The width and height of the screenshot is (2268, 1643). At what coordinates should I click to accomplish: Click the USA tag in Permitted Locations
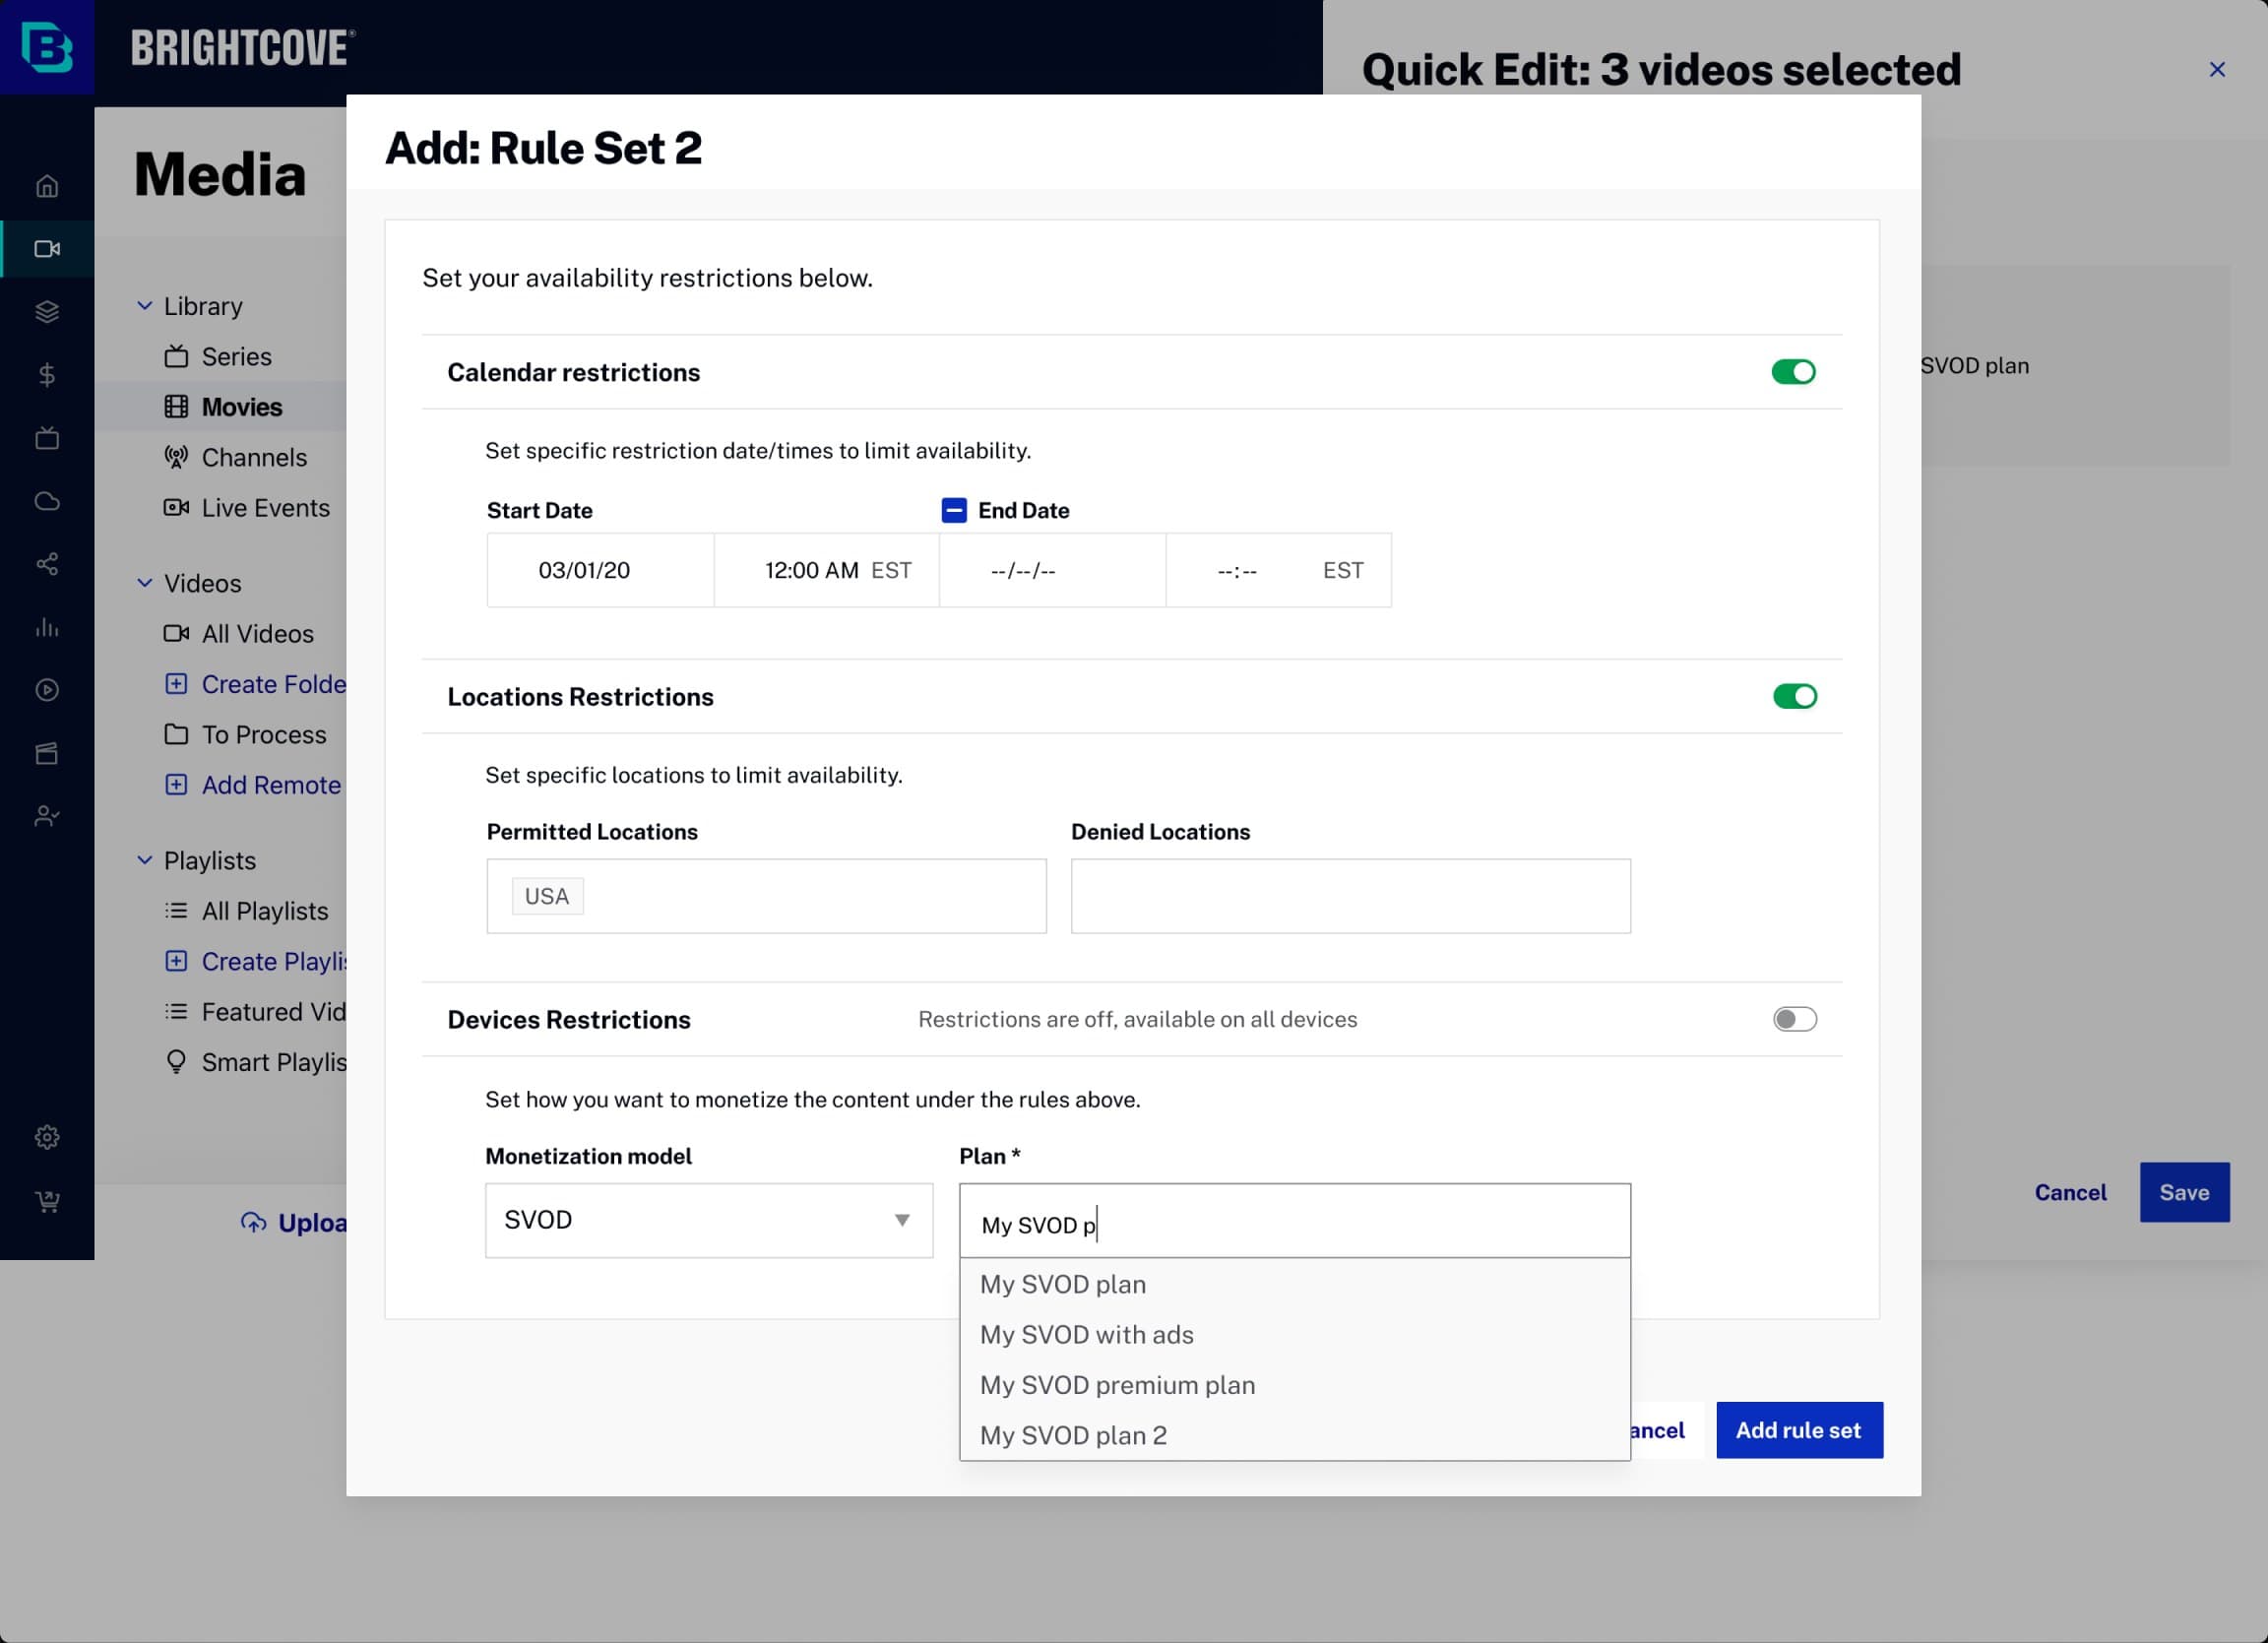547,896
